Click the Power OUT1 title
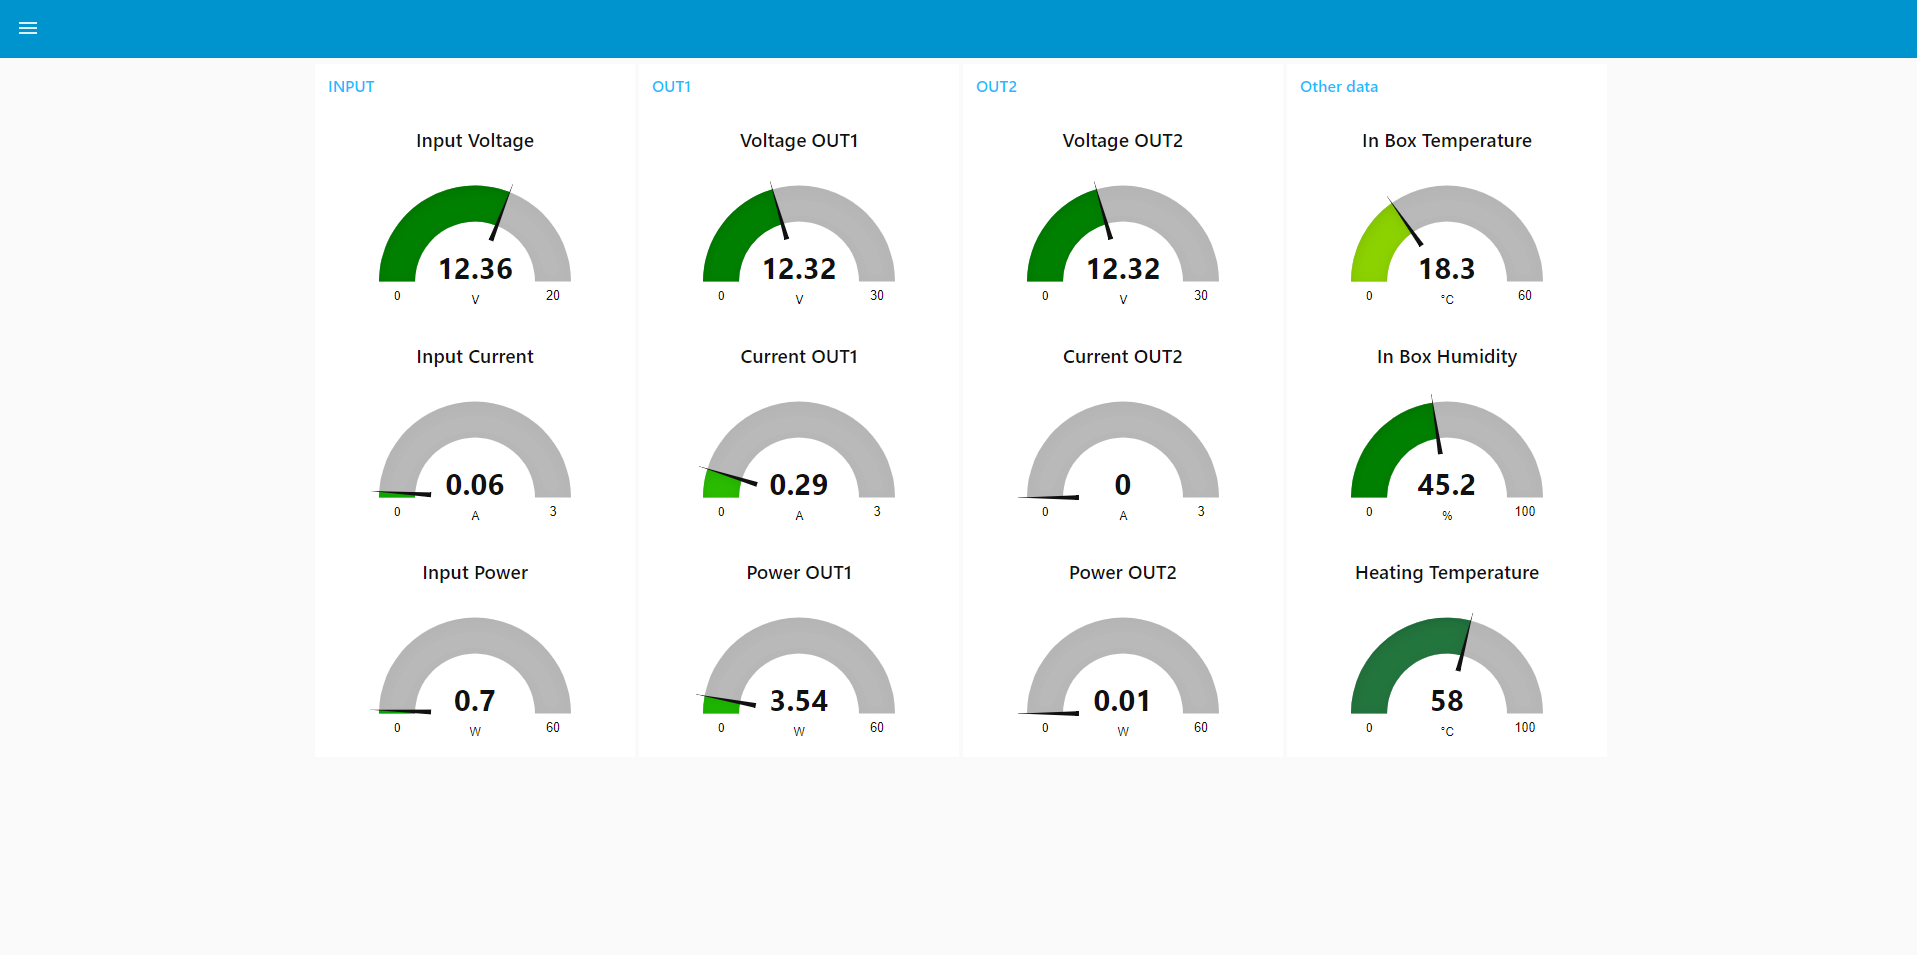 pos(799,573)
